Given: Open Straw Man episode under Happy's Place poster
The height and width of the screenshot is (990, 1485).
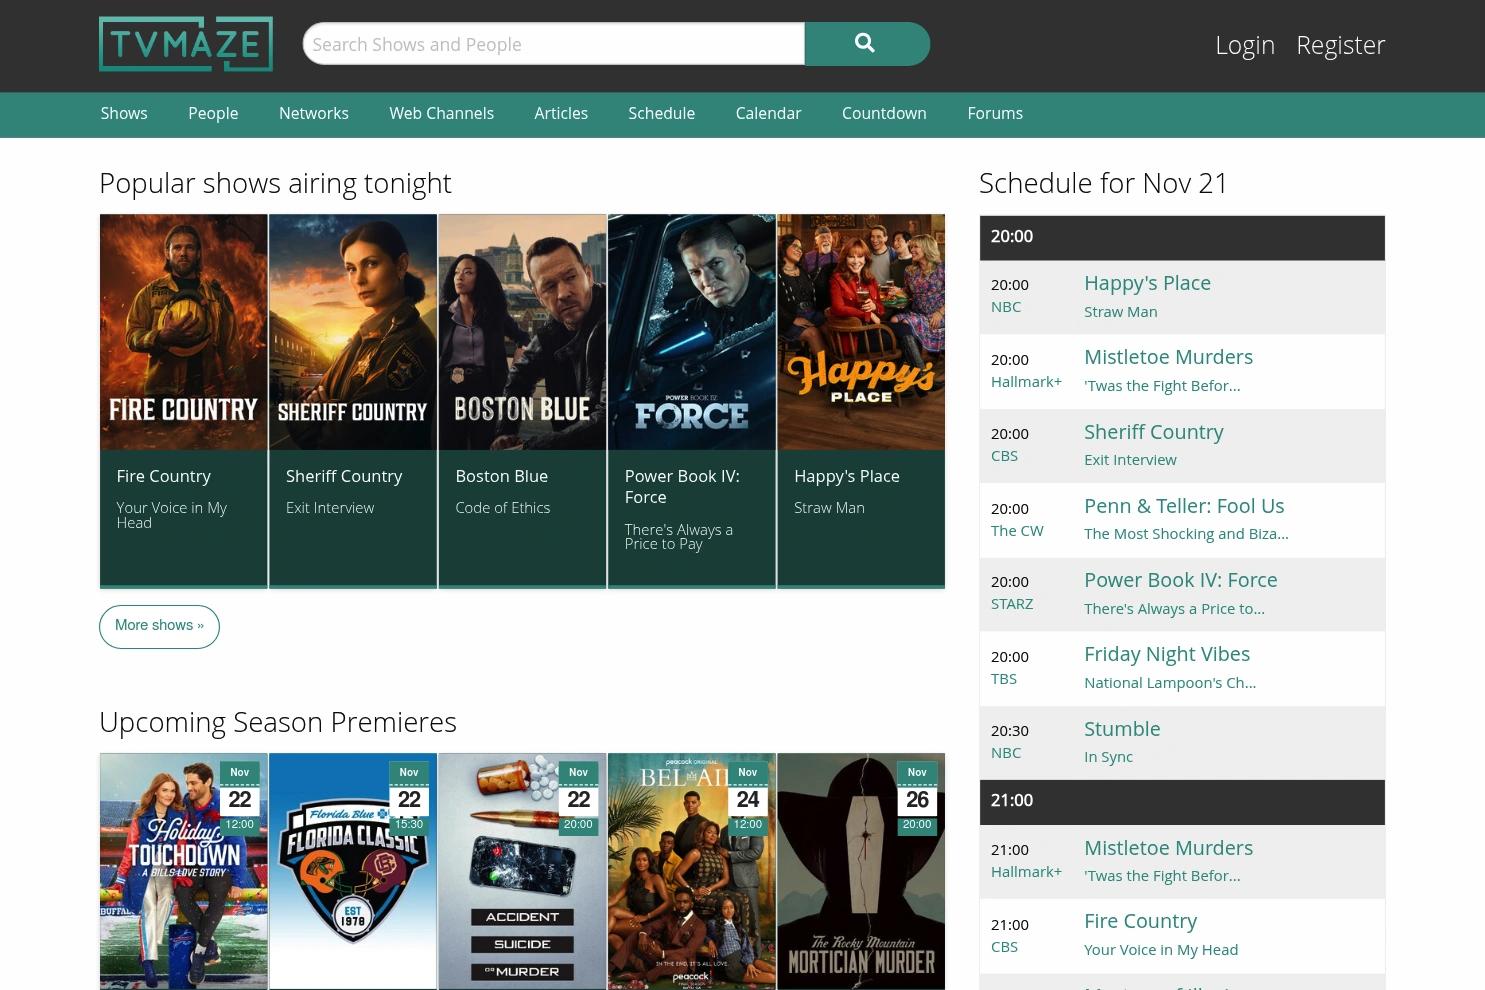Looking at the screenshot, I should pyautogui.click(x=829, y=508).
